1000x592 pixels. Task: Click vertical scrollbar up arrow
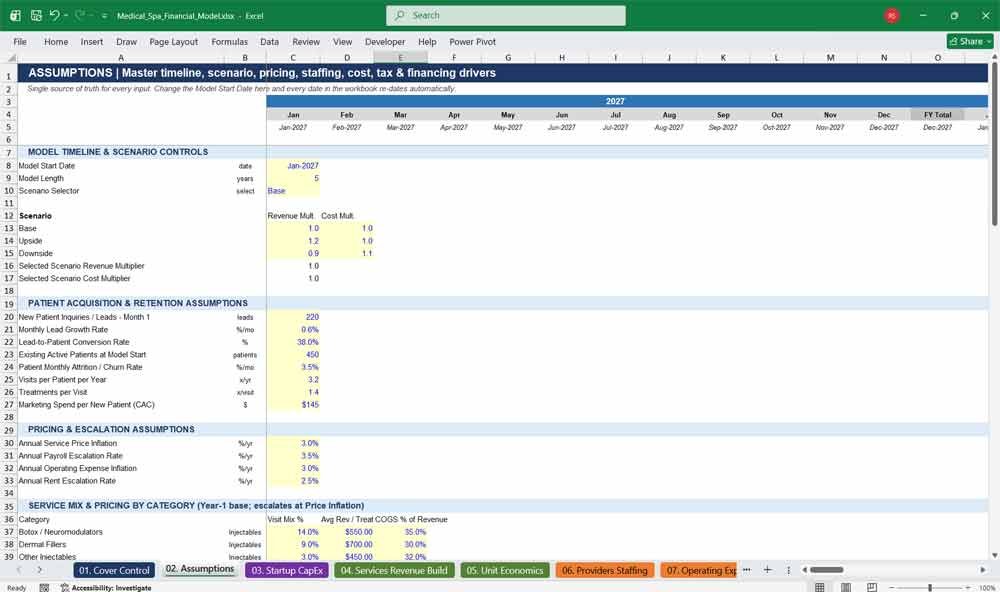(x=994, y=57)
